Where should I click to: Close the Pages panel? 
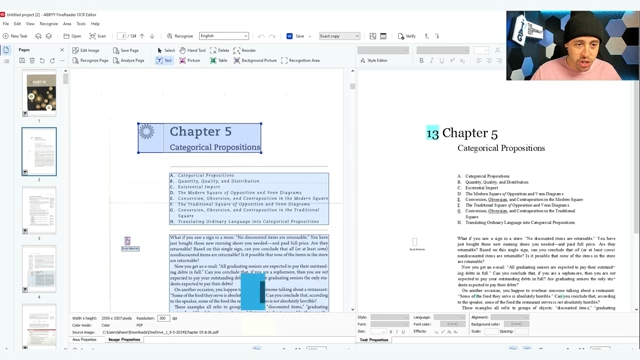pos(62,50)
